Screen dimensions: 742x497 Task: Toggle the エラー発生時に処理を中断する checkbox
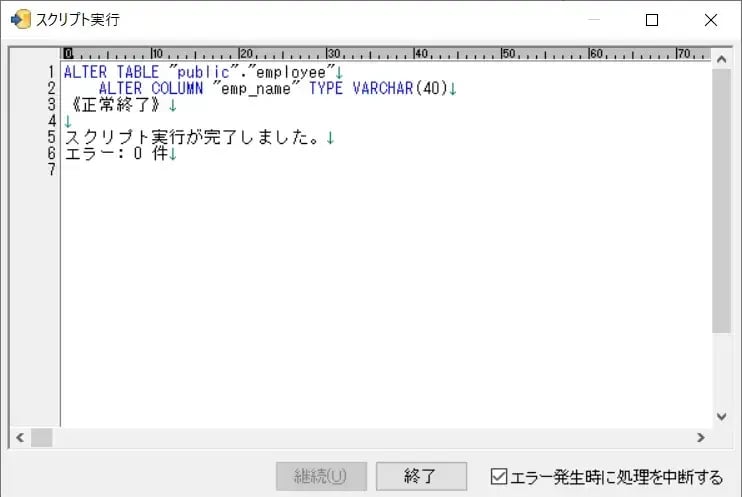[499, 477]
